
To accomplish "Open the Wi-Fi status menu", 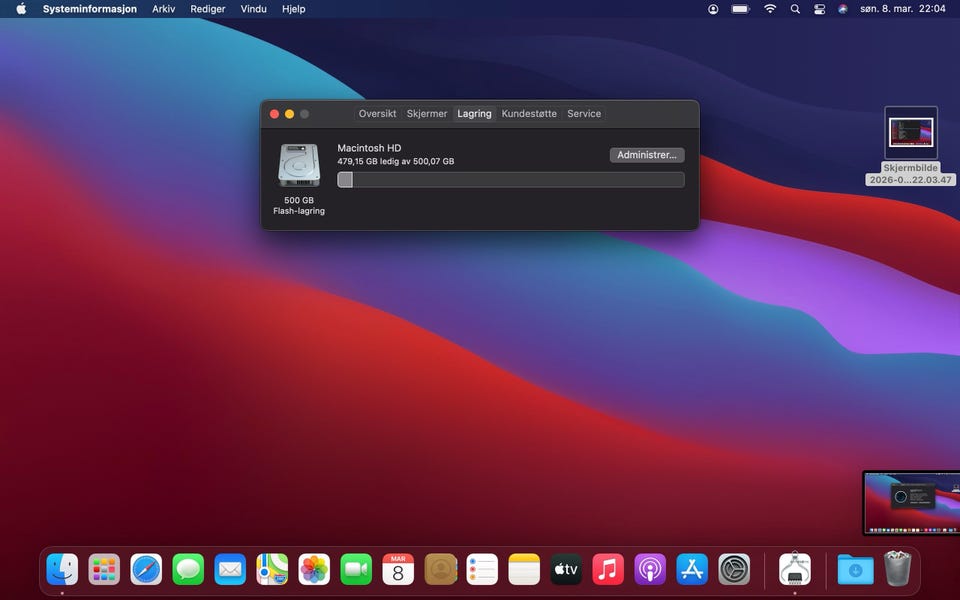I will pyautogui.click(x=769, y=9).
